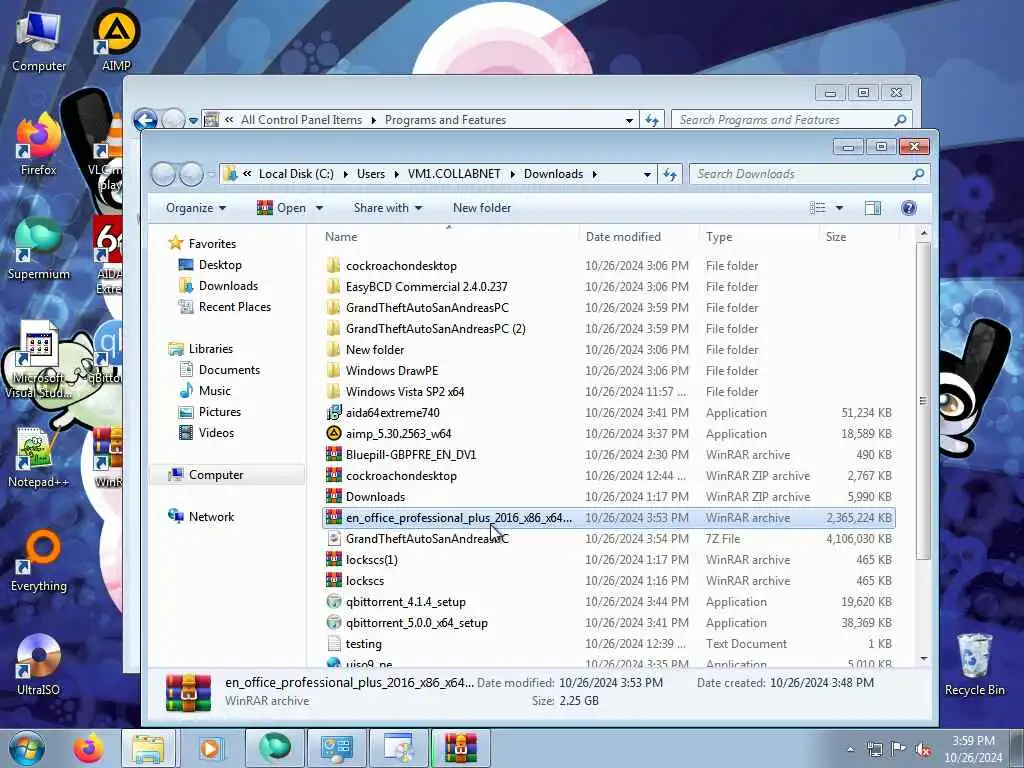Click Local Disk (C:) in breadcrumb
This screenshot has width=1024, height=768.
tap(296, 174)
